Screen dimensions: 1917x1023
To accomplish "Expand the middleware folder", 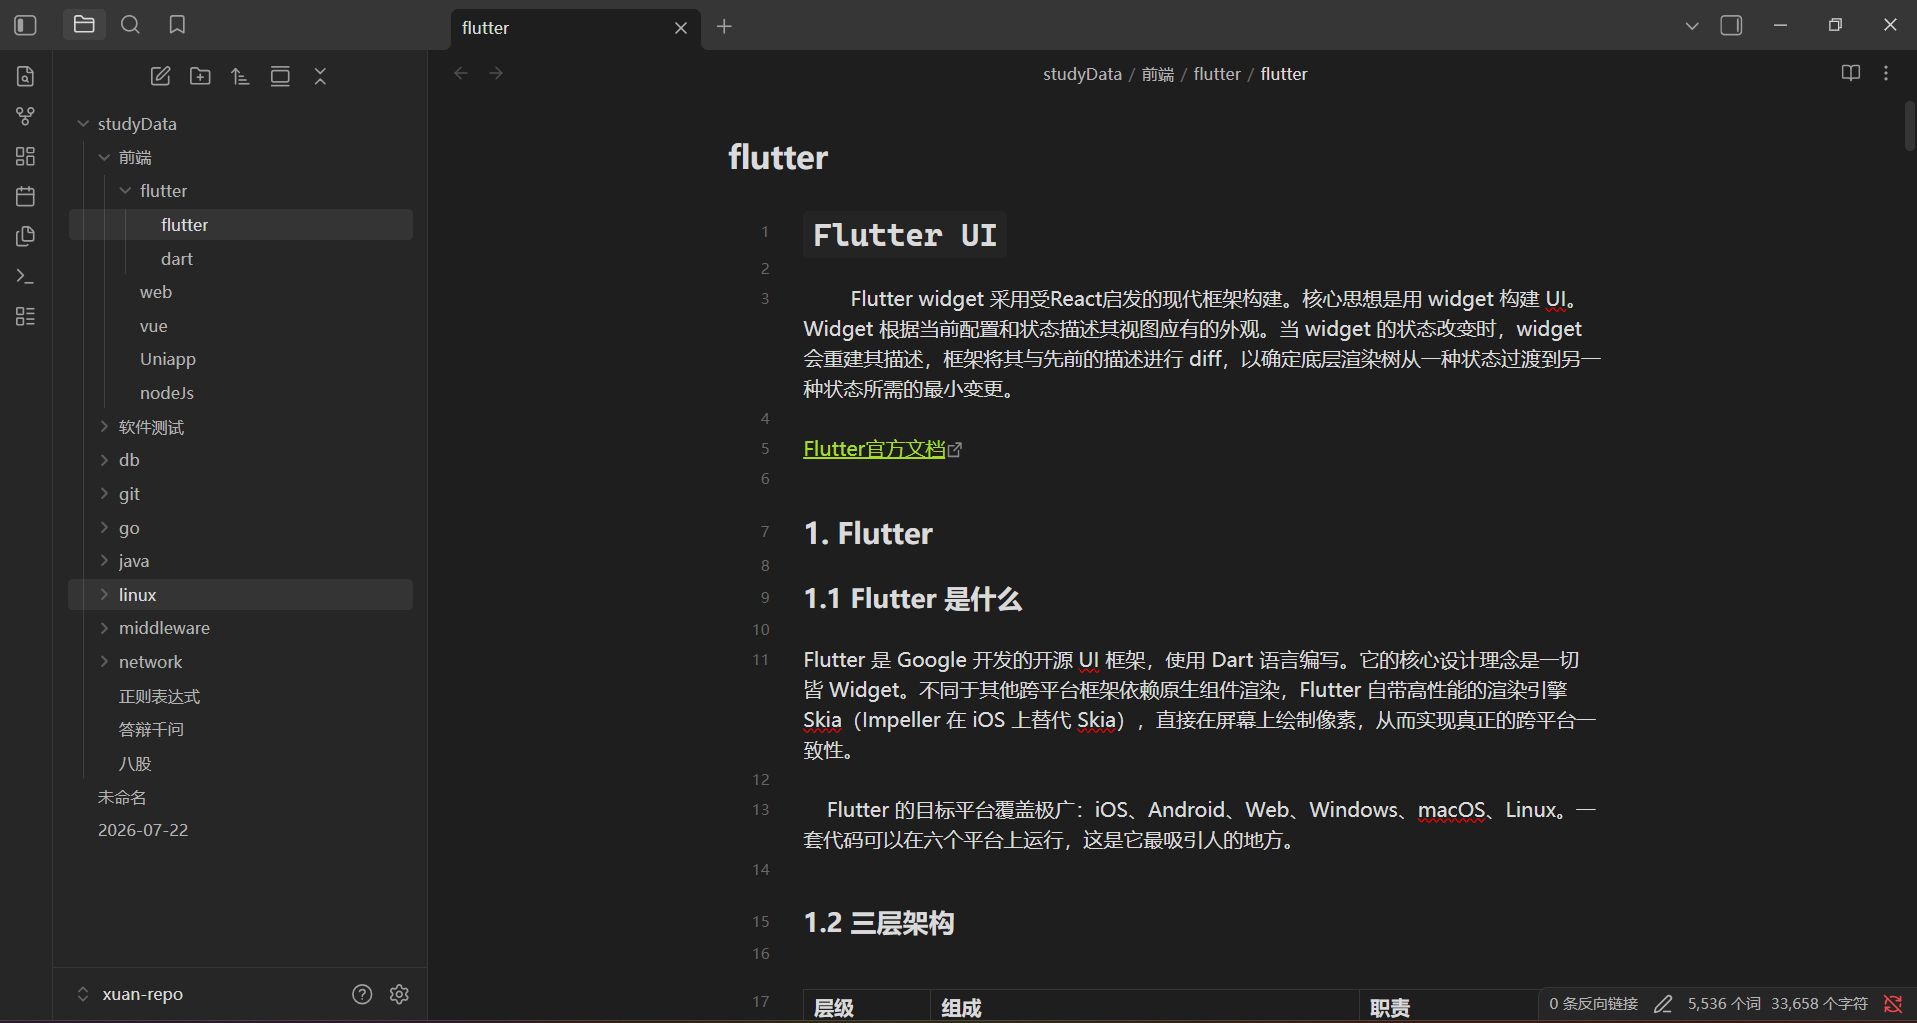I will pyautogui.click(x=104, y=628).
